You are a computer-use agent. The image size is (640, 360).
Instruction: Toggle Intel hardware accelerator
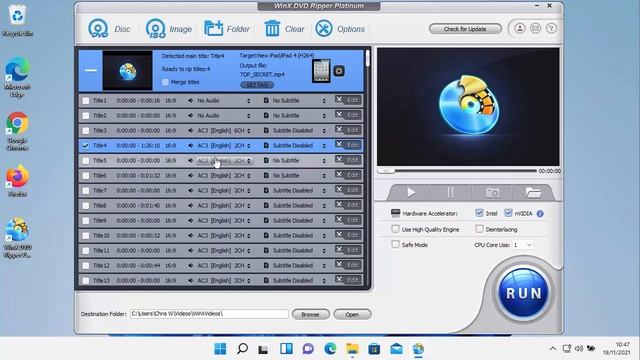tap(479, 213)
